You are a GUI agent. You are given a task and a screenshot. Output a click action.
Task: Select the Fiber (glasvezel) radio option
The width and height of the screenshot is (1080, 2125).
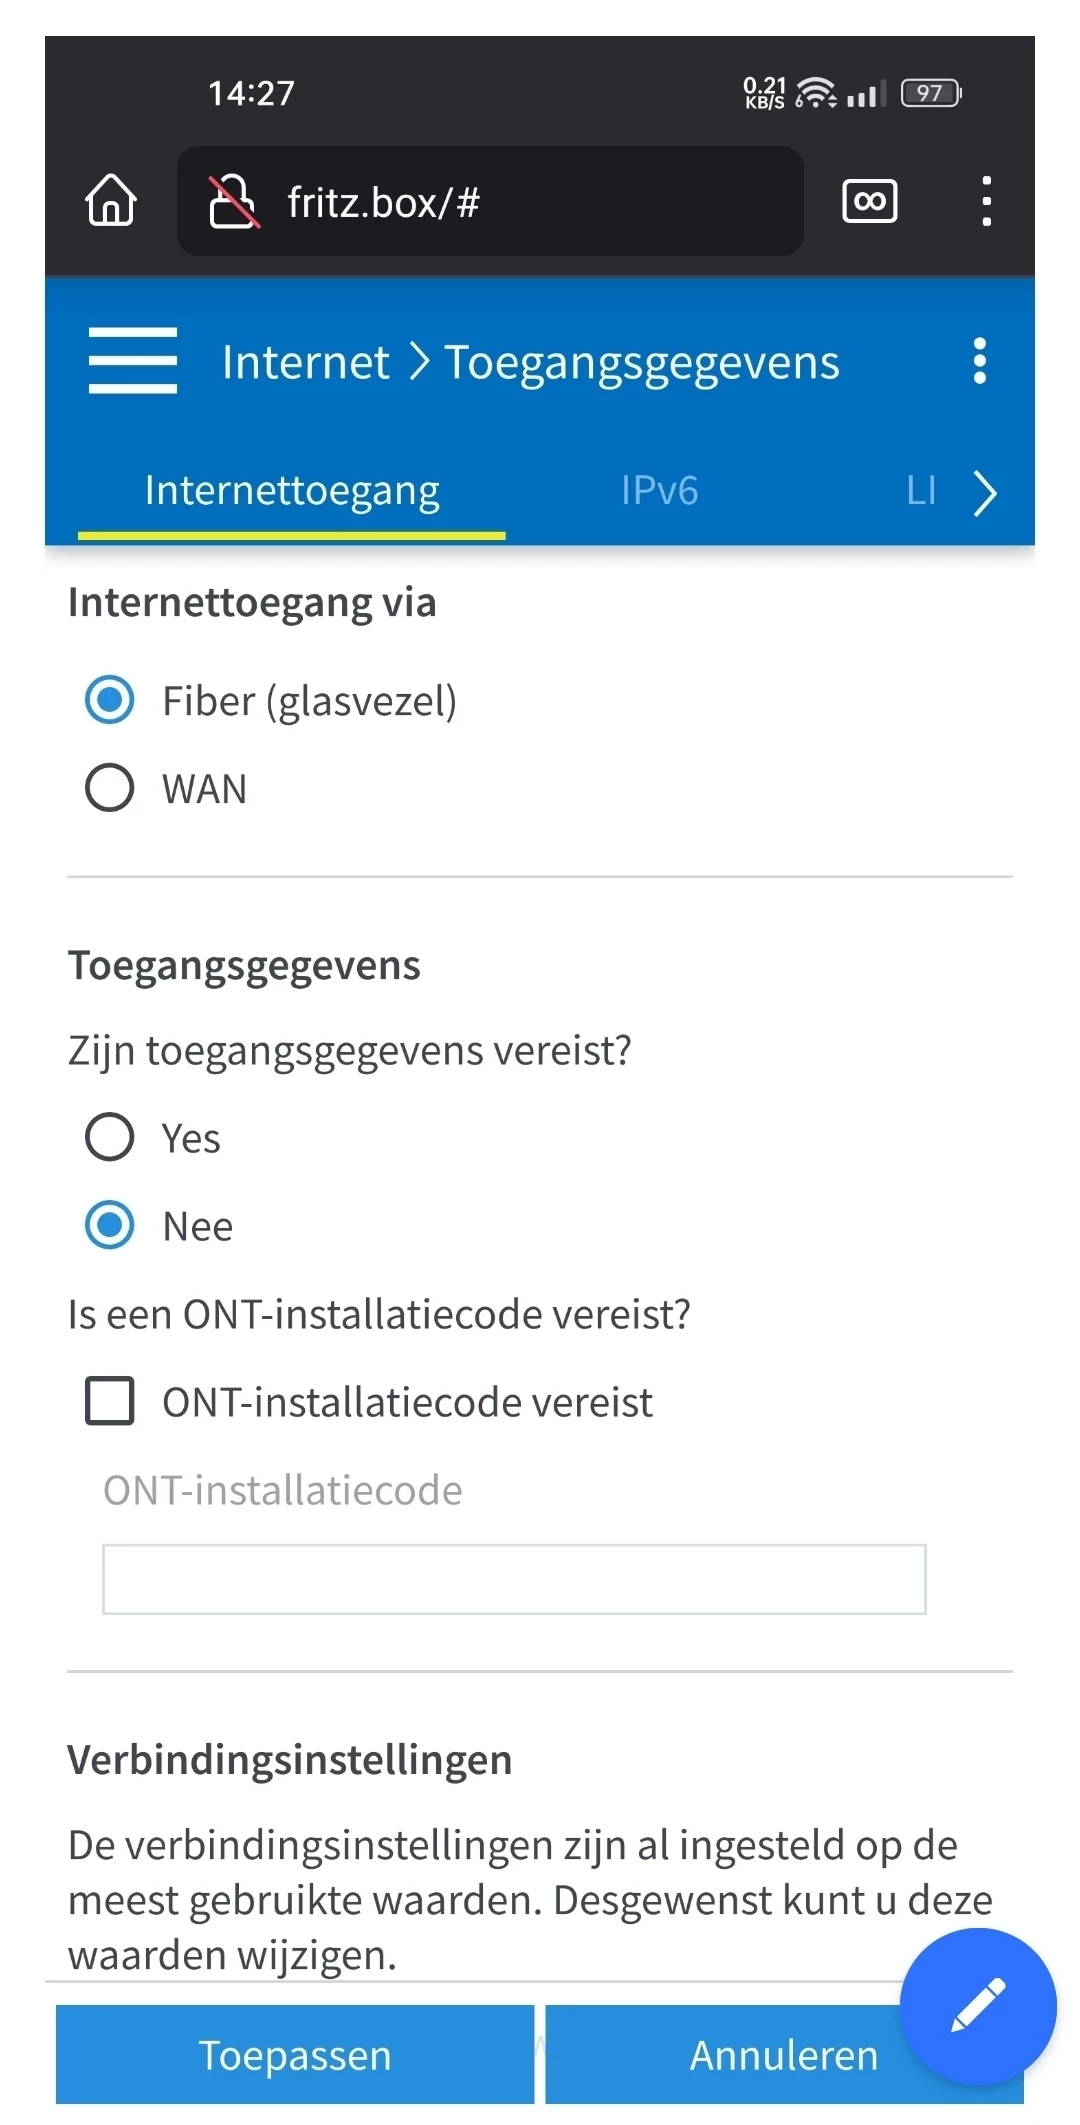(110, 700)
